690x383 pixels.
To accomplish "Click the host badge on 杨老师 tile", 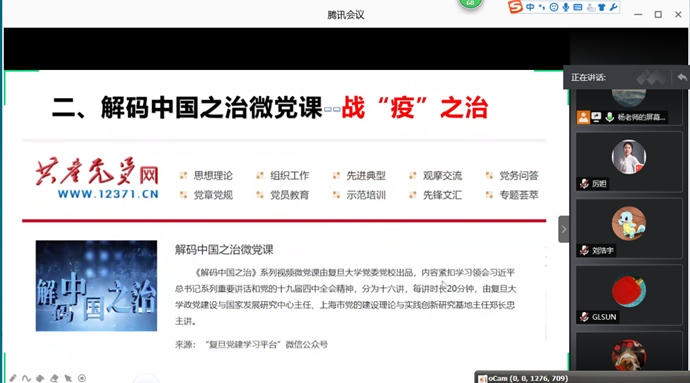I will click(x=583, y=117).
